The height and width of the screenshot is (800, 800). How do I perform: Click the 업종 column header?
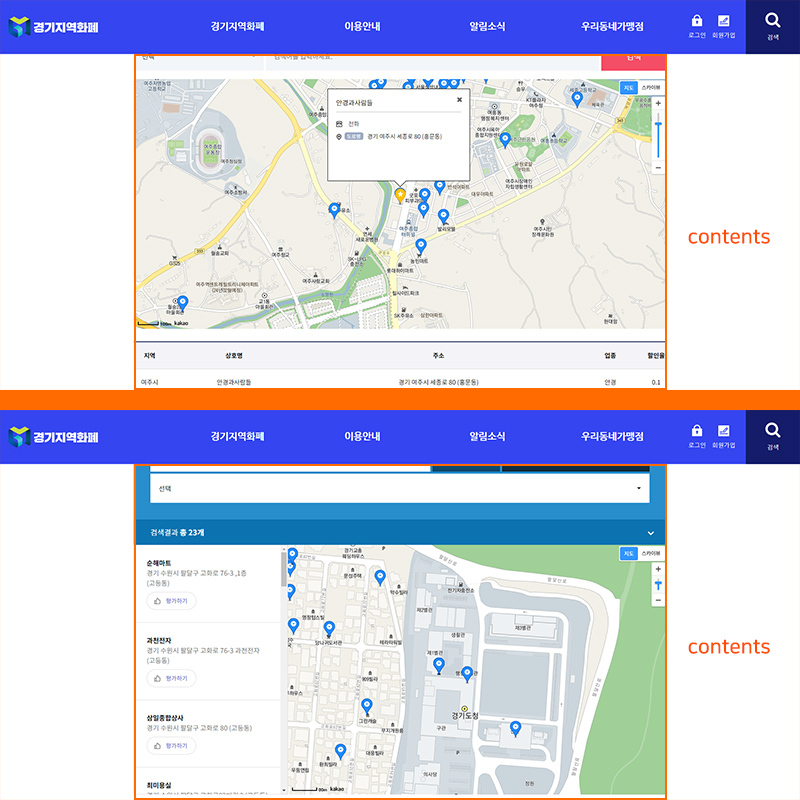[x=610, y=356]
